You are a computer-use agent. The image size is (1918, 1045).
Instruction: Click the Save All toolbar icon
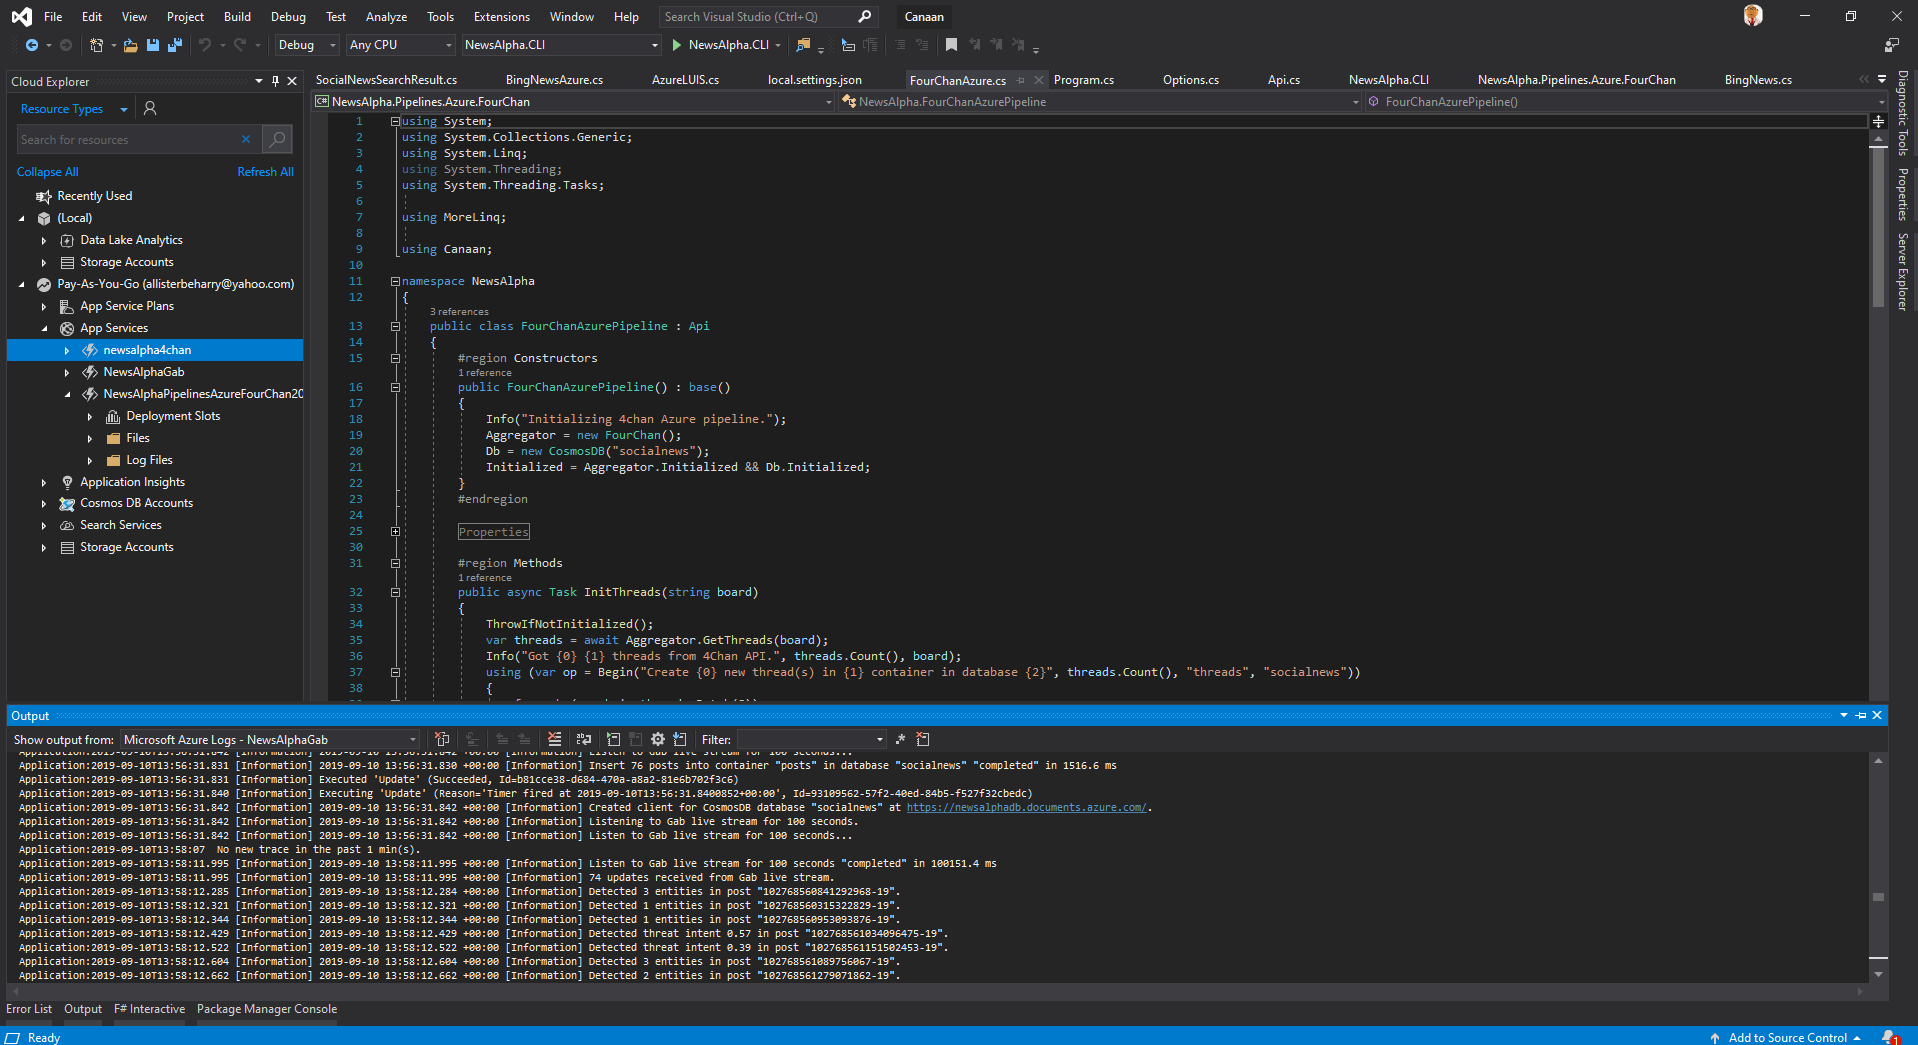tap(175, 45)
